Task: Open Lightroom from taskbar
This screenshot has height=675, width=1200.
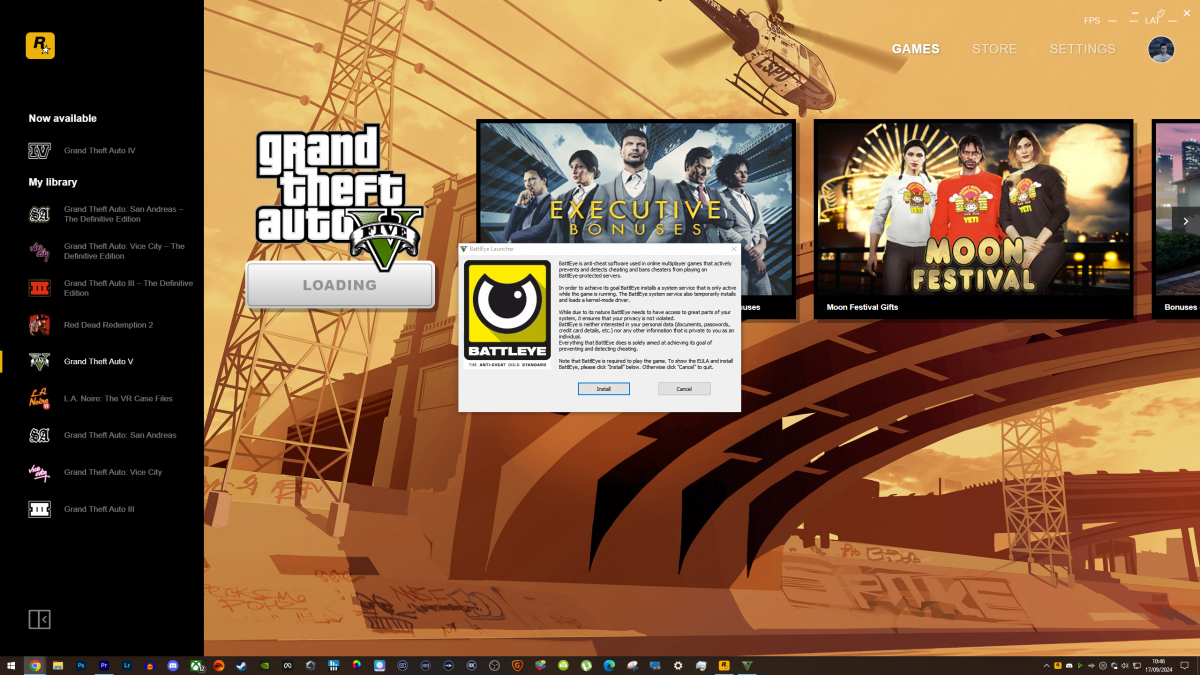Action: (x=127, y=665)
